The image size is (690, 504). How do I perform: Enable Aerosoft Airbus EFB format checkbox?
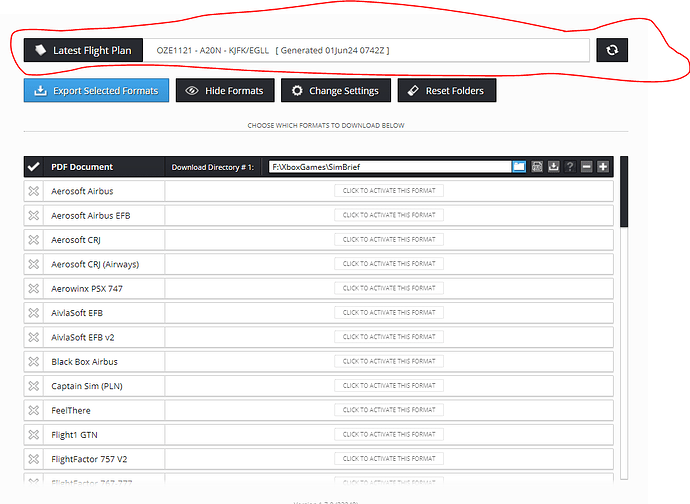33,215
